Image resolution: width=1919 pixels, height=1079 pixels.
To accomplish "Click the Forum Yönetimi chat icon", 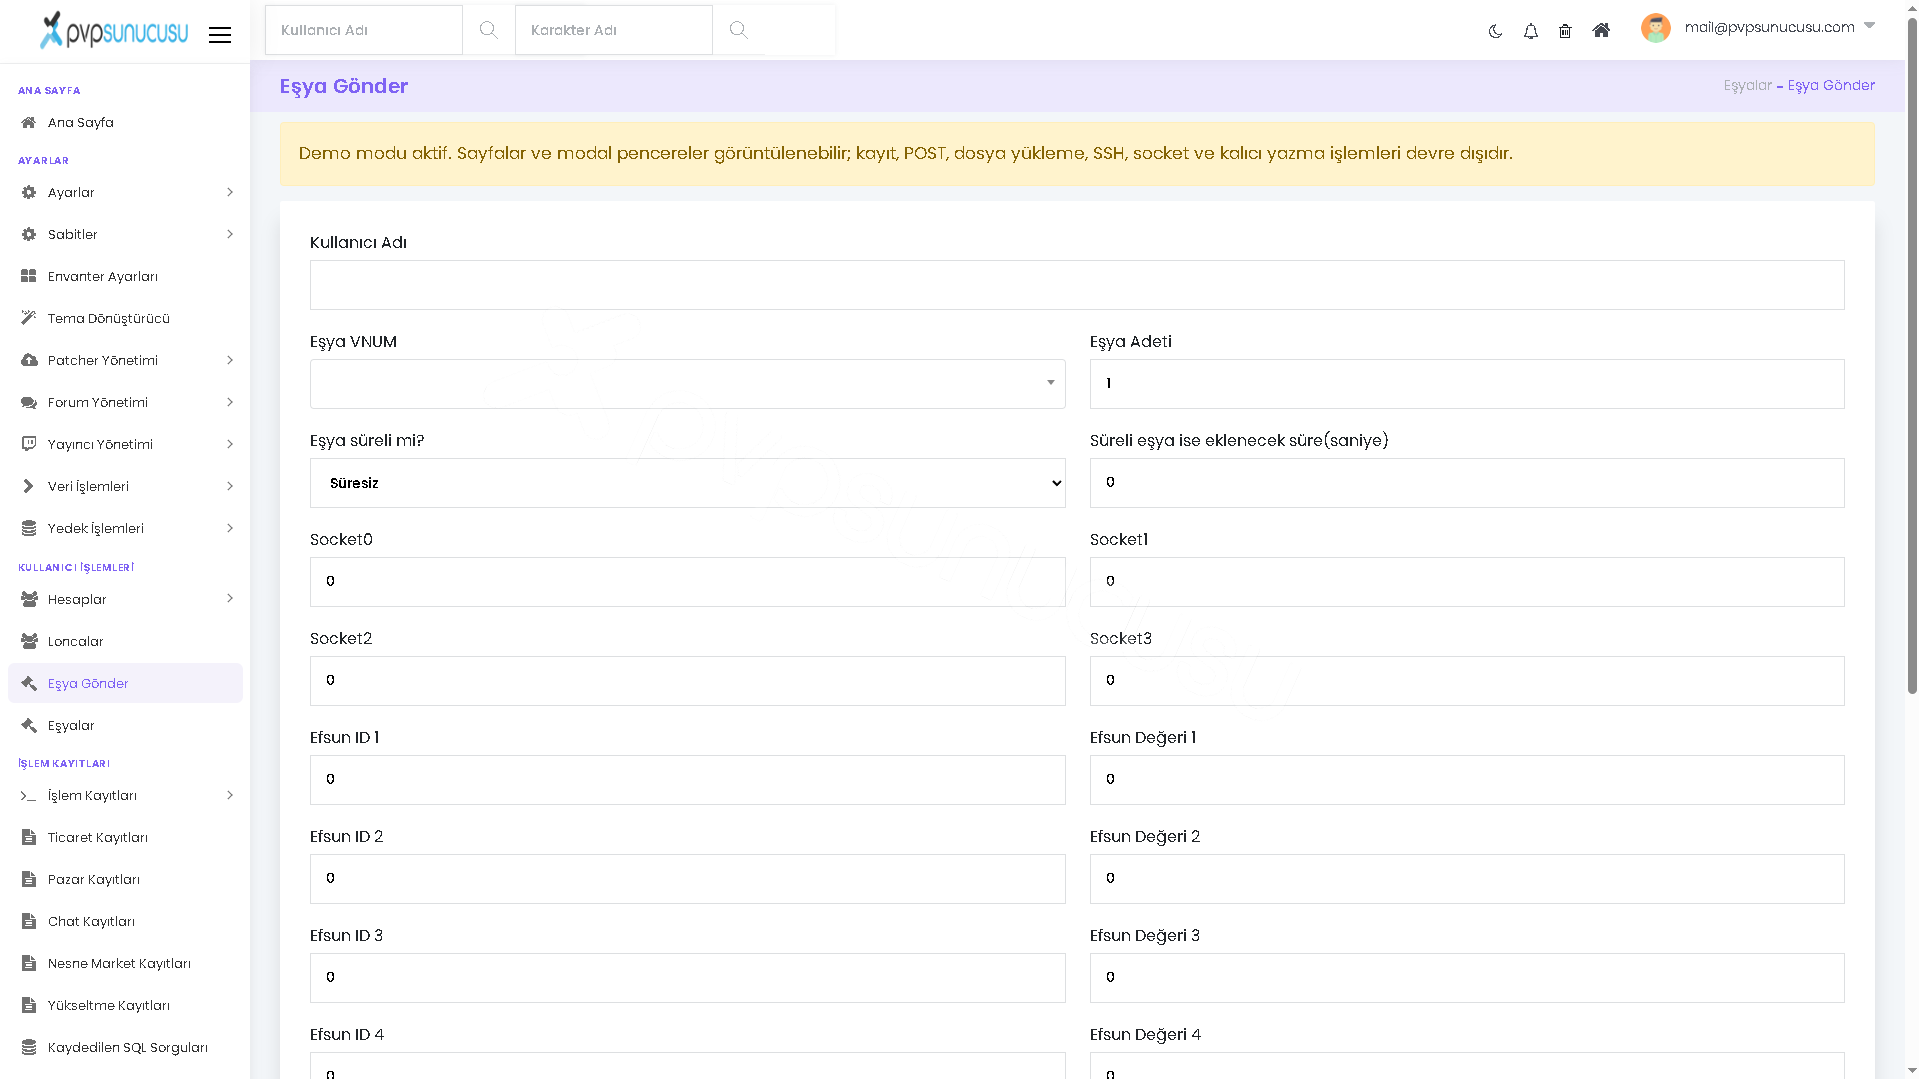I will point(29,402).
